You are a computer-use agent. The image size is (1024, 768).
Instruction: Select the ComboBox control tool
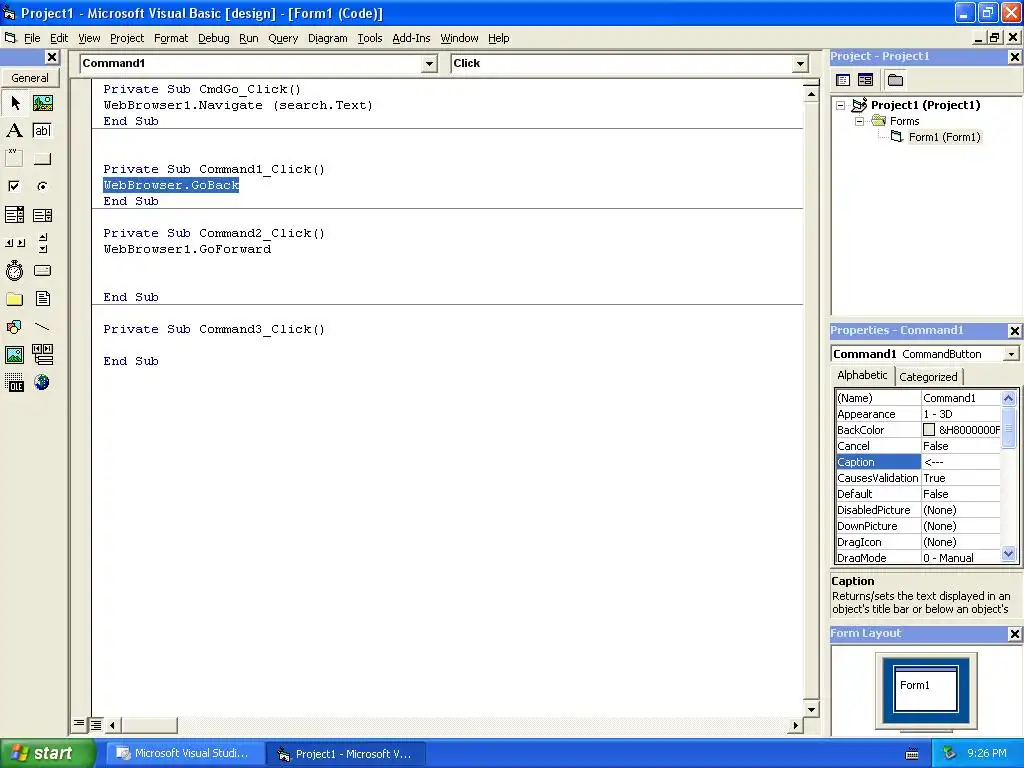pyautogui.click(x=15, y=215)
